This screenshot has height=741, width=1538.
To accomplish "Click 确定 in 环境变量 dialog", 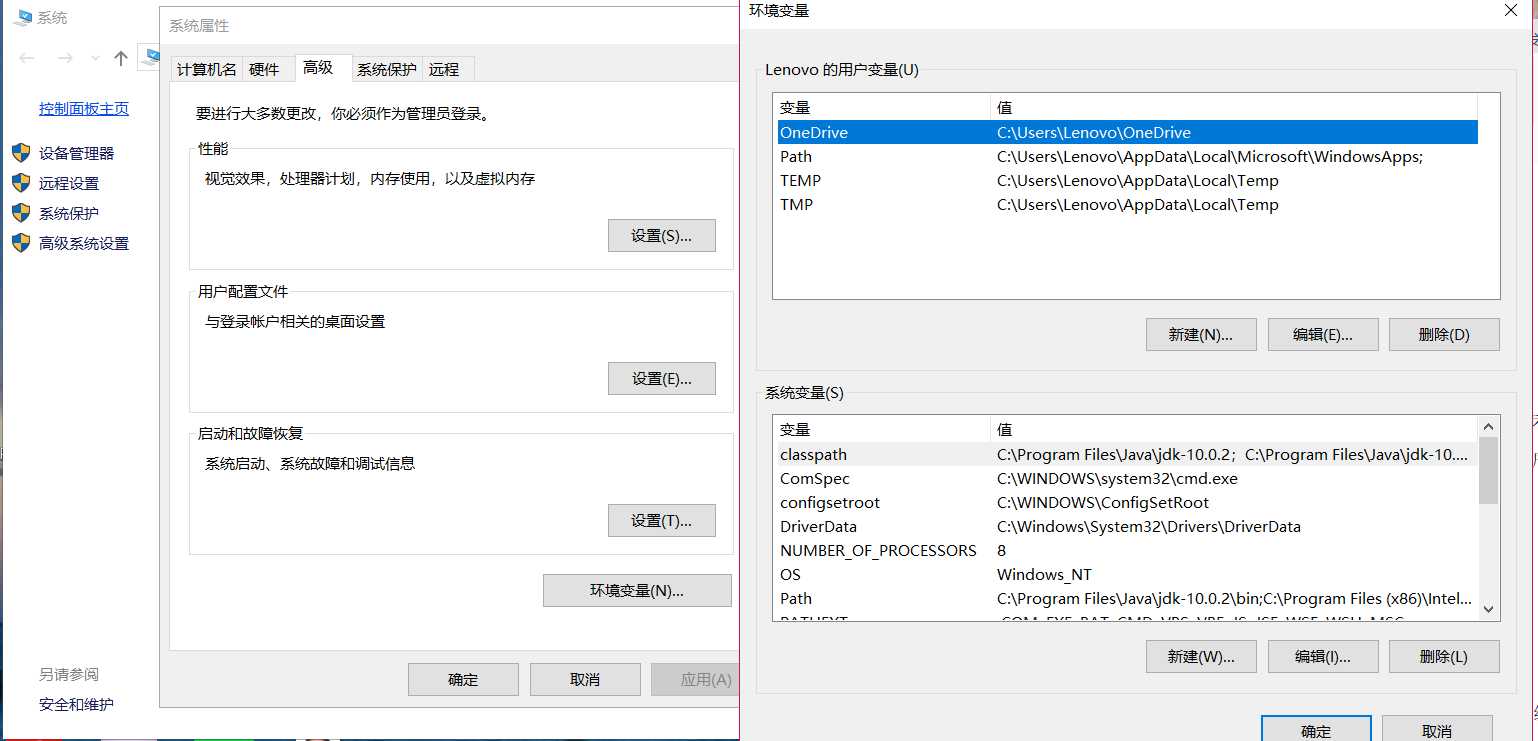I will click(1316, 729).
